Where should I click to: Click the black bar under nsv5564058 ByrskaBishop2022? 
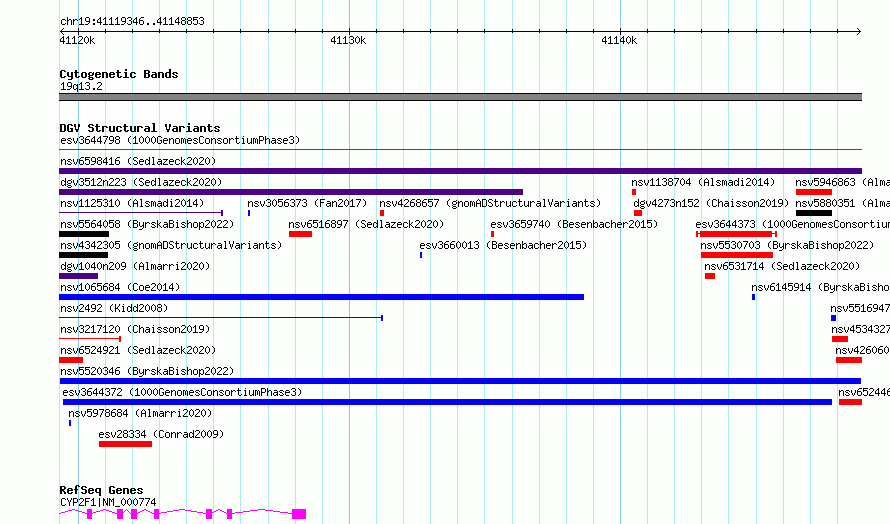pyautogui.click(x=84, y=234)
